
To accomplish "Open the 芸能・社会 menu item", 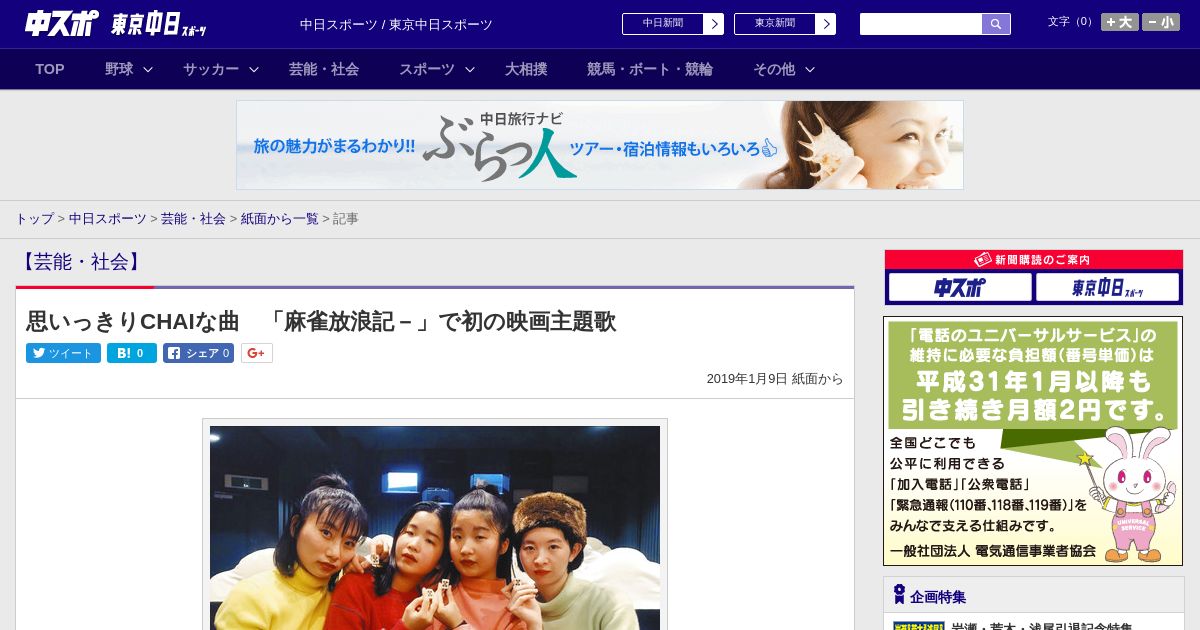I will point(324,69).
